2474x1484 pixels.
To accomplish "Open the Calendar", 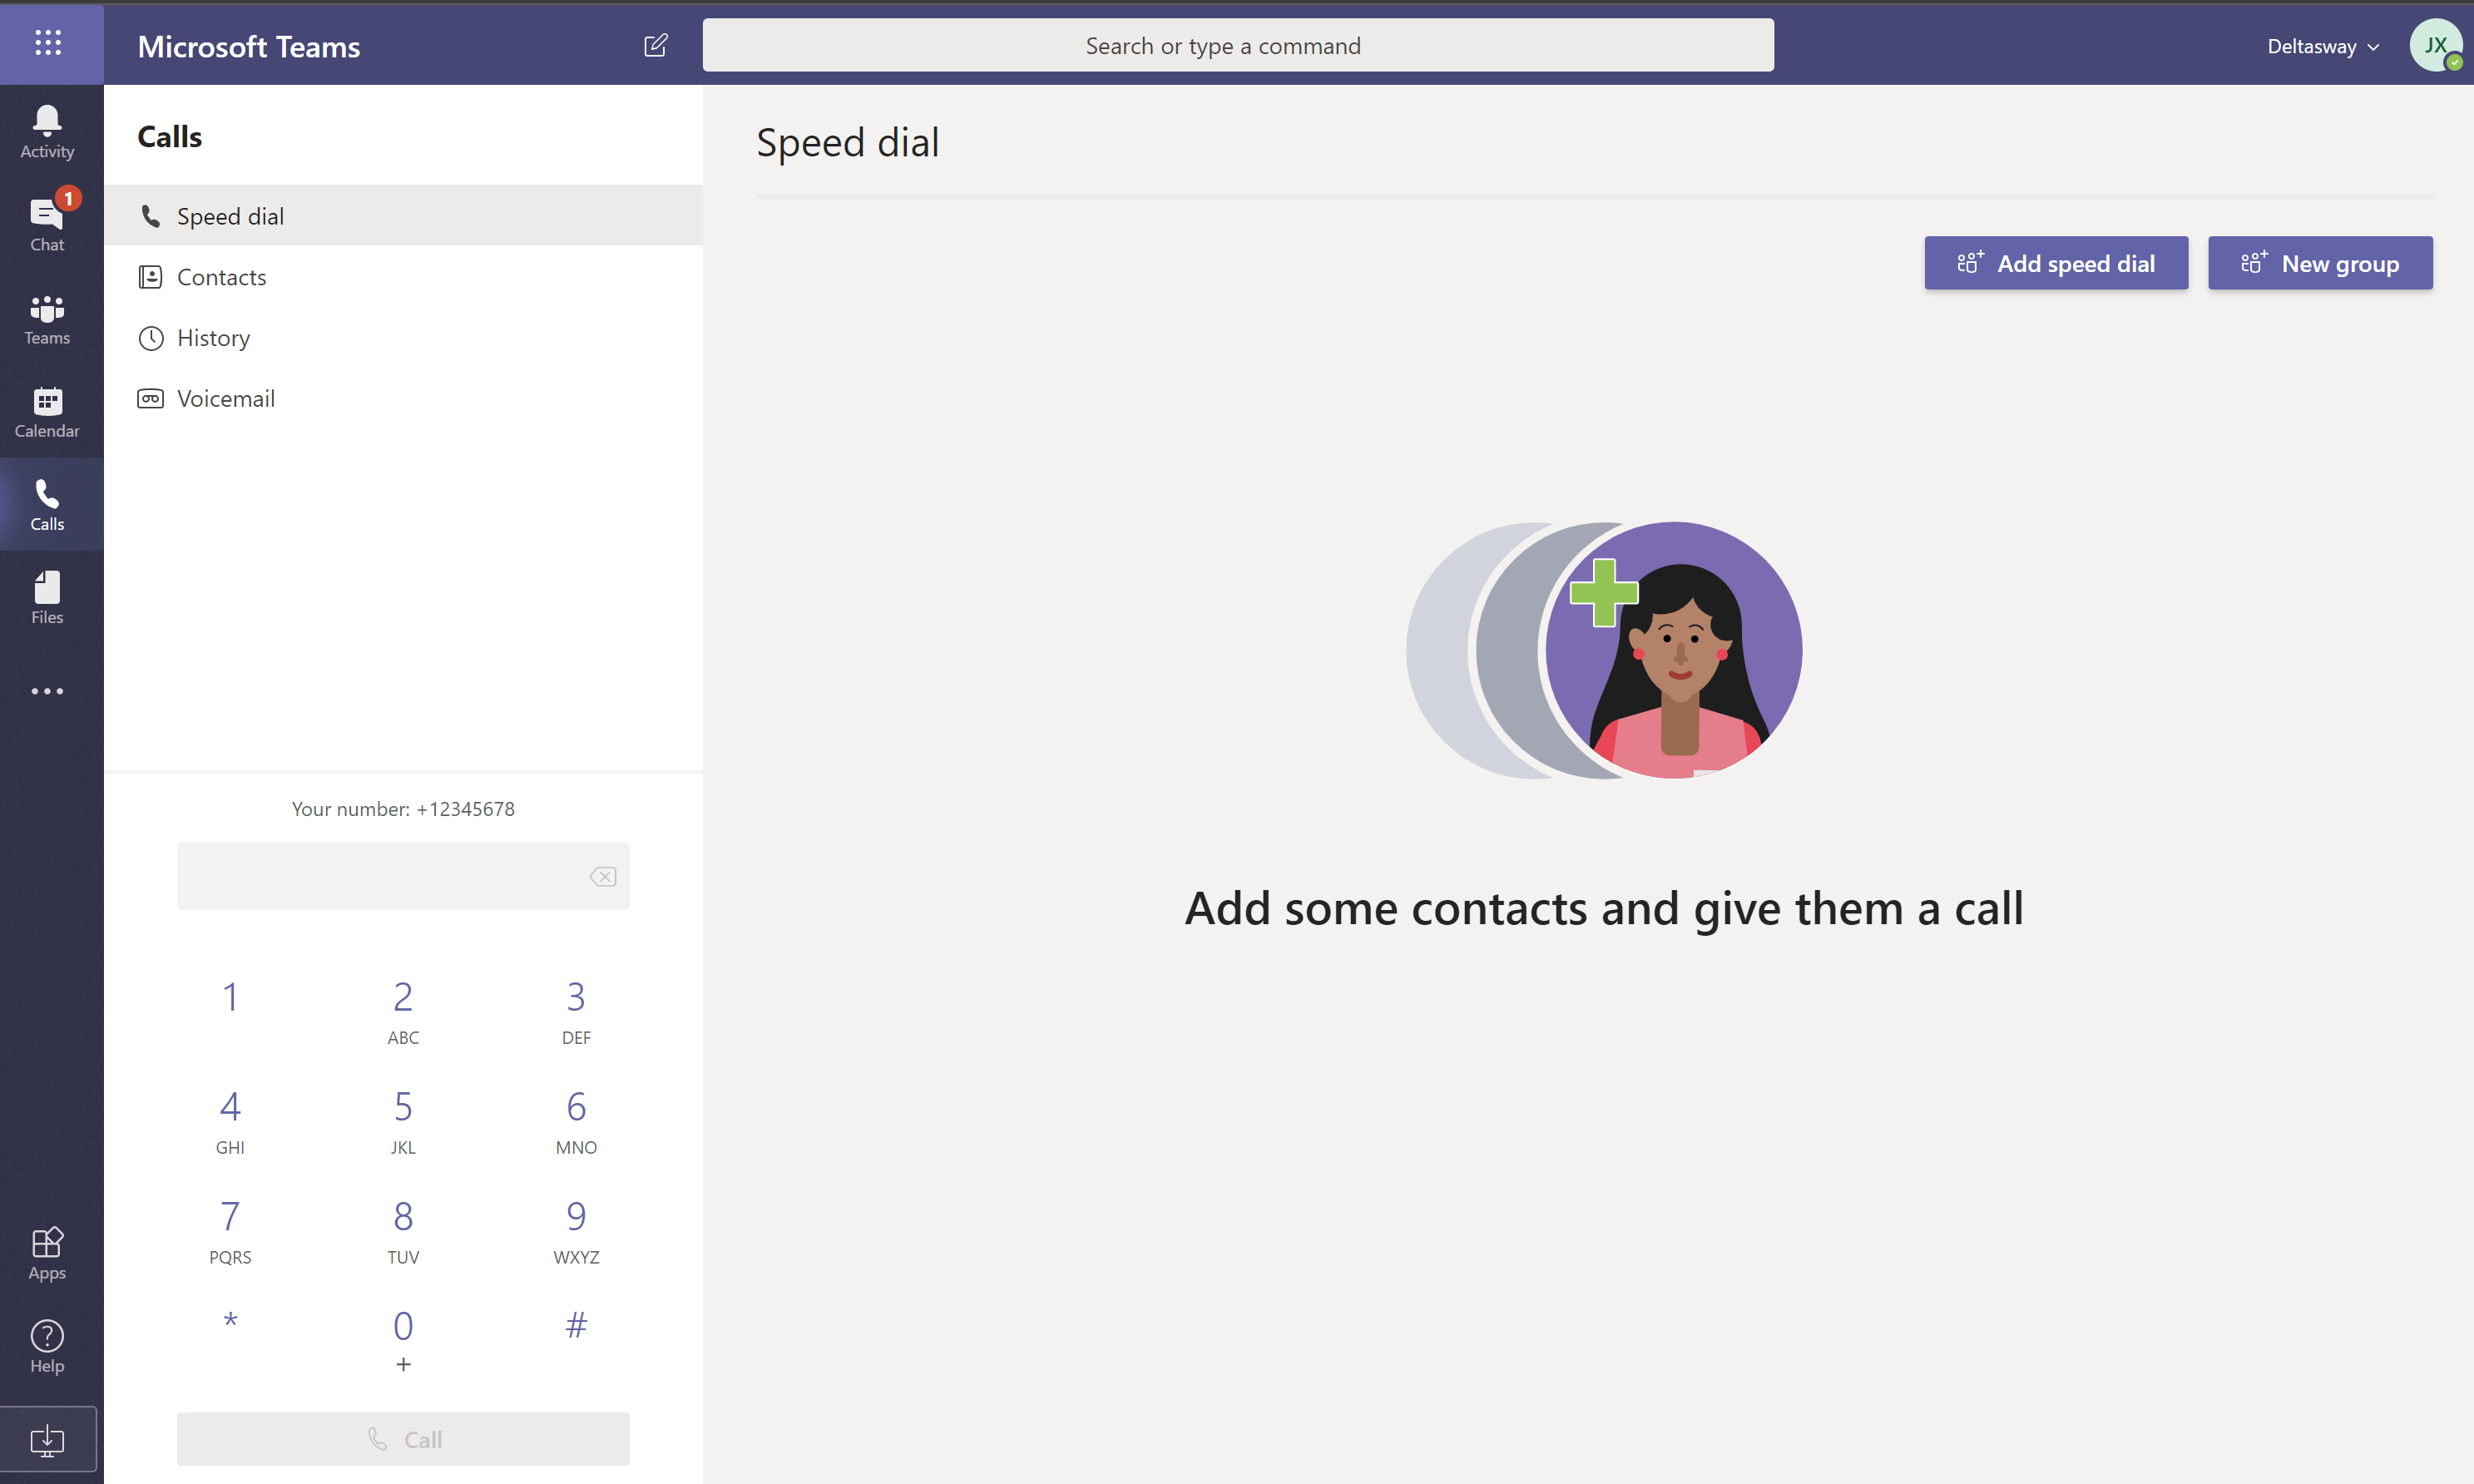I will [47, 410].
